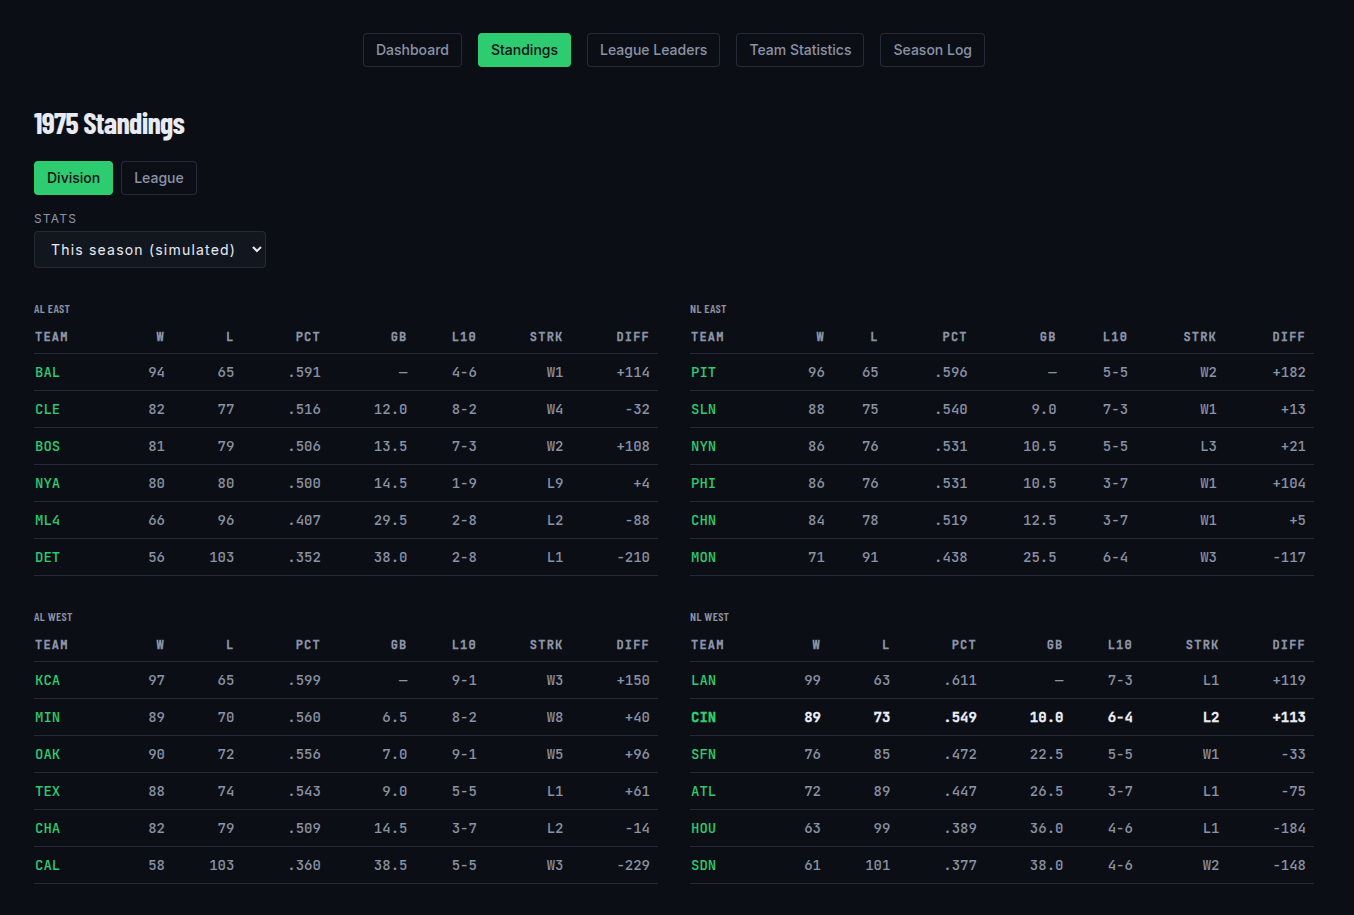Click TEX team link
Image resolution: width=1354 pixels, height=915 pixels.
pyautogui.click(x=47, y=791)
